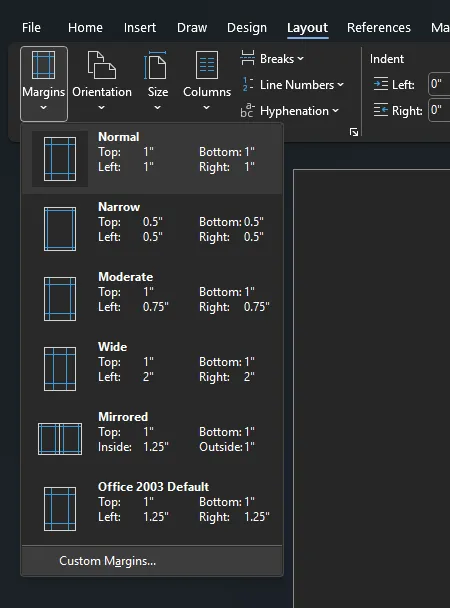450x608 pixels.
Task: Click the Breaks button label
Action: point(277,59)
